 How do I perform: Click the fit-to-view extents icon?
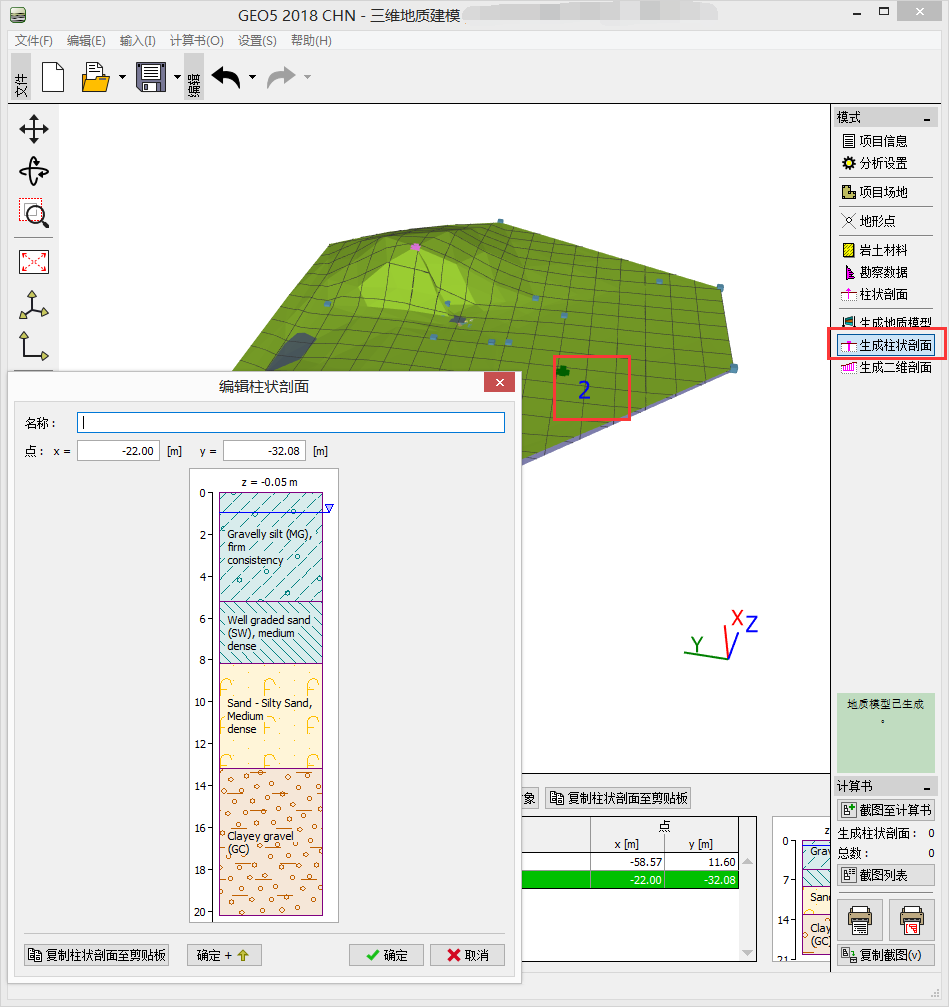point(34,262)
